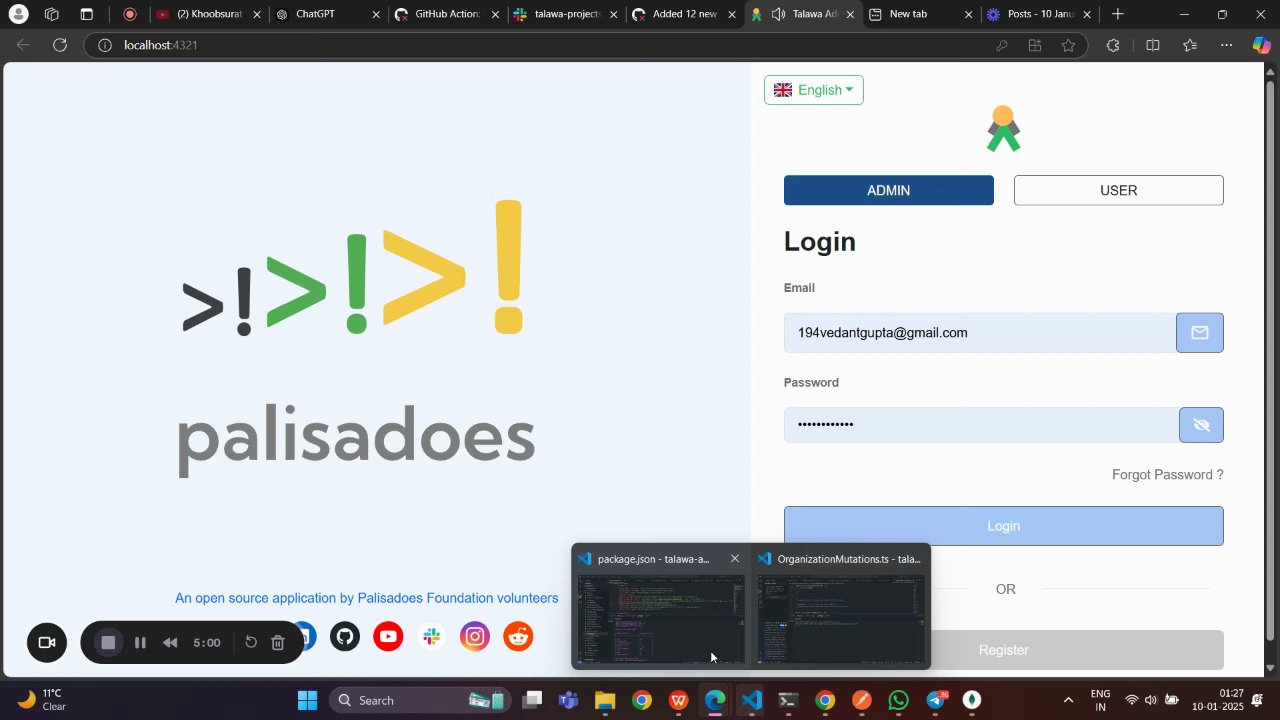The image size is (1280, 720).
Task: Click the Password input field
Action: click(x=981, y=425)
